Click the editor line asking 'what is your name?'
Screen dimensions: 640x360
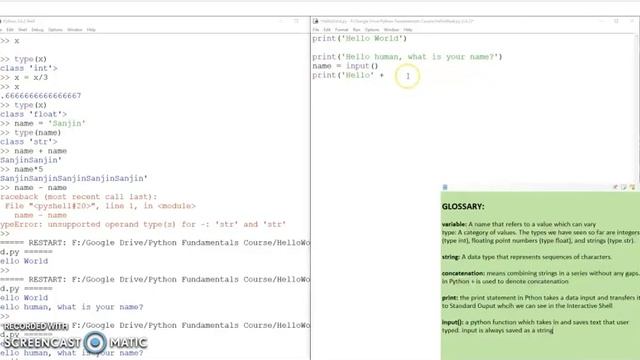(x=407, y=57)
